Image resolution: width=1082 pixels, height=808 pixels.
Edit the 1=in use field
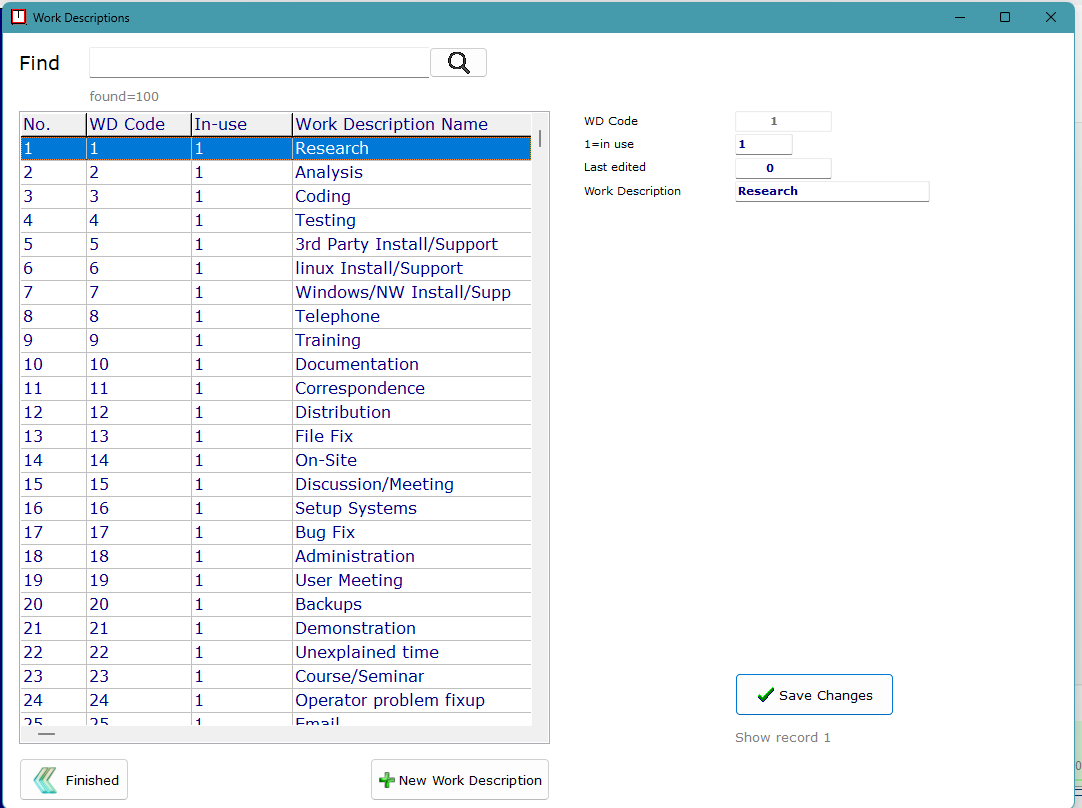[x=764, y=144]
